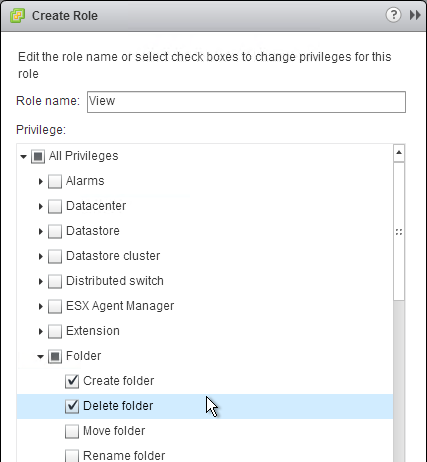Toggle the All Privileges checkbox
The width and height of the screenshot is (427, 462).
tap(38, 156)
